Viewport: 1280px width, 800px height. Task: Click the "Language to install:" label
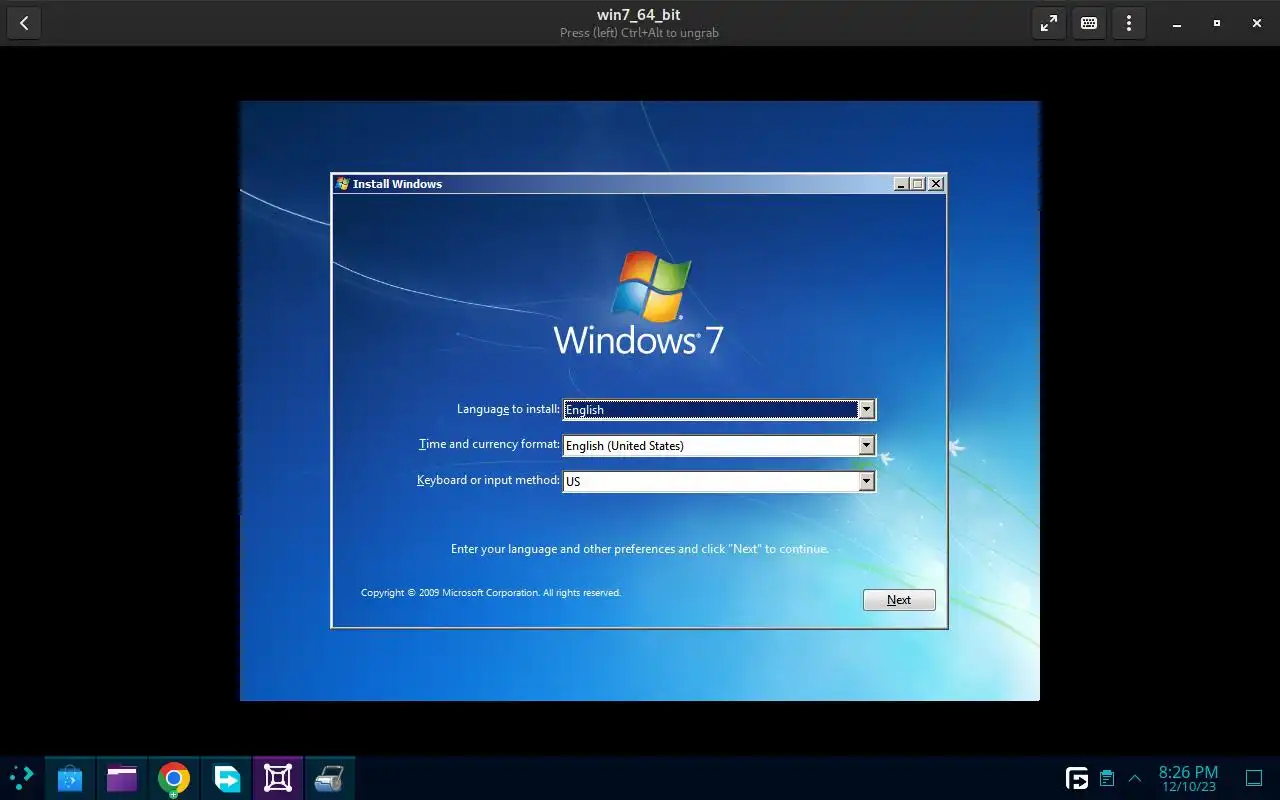tap(508, 409)
